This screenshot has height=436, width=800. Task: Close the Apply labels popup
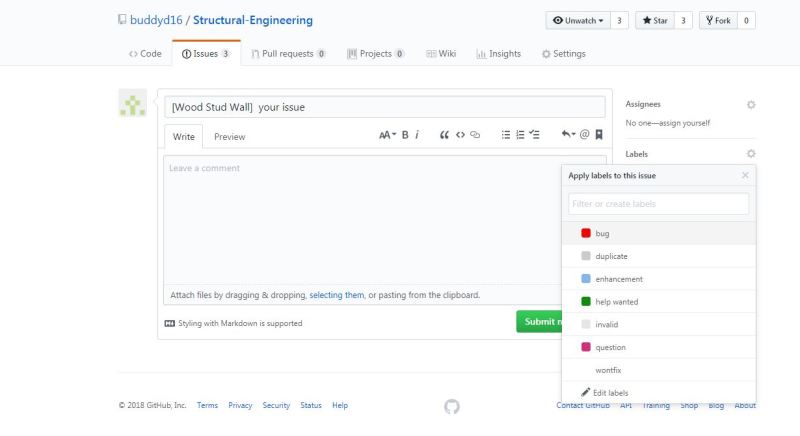(x=745, y=175)
